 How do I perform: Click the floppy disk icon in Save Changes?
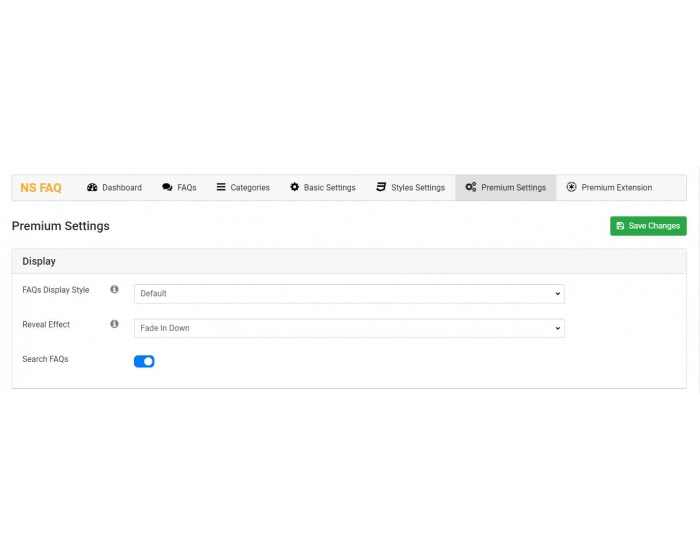(x=620, y=226)
